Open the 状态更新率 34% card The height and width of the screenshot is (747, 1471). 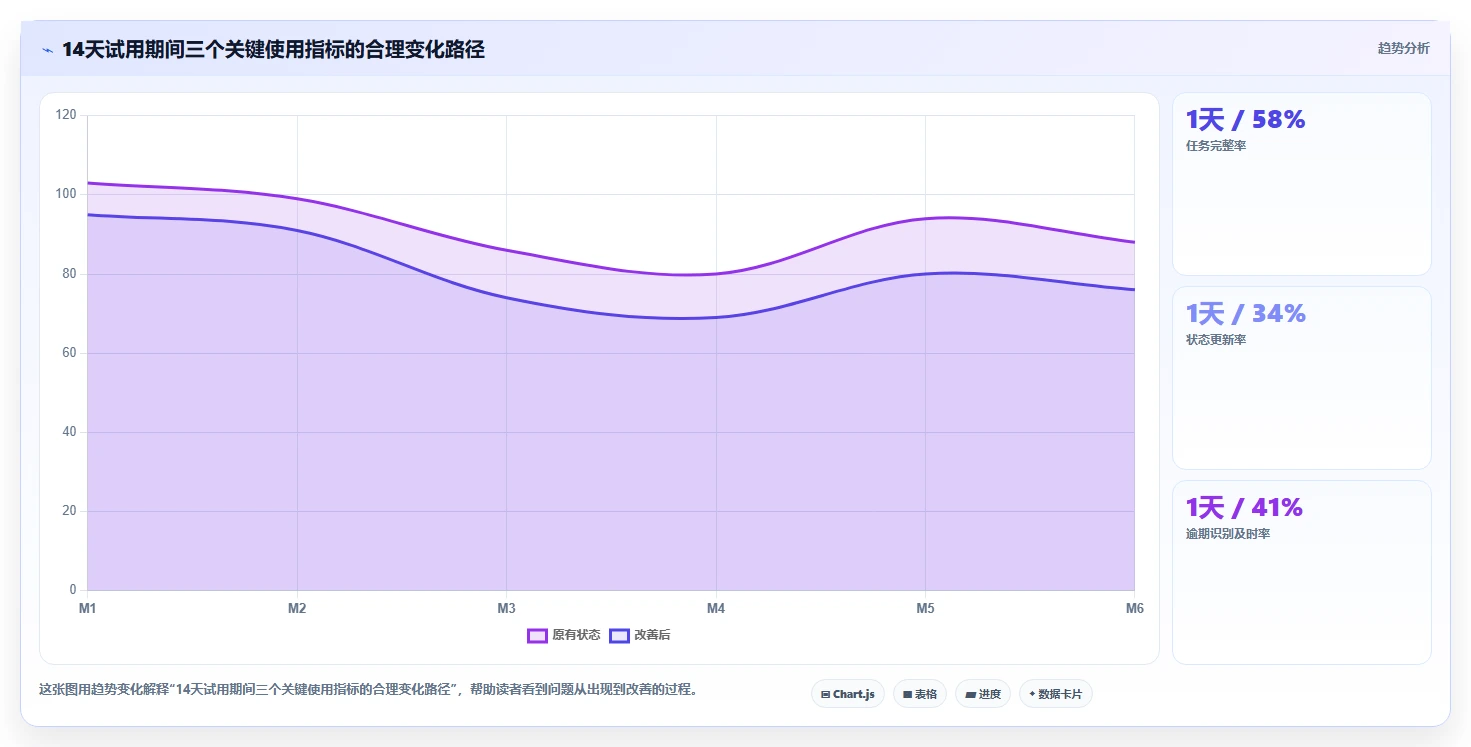tap(1301, 378)
